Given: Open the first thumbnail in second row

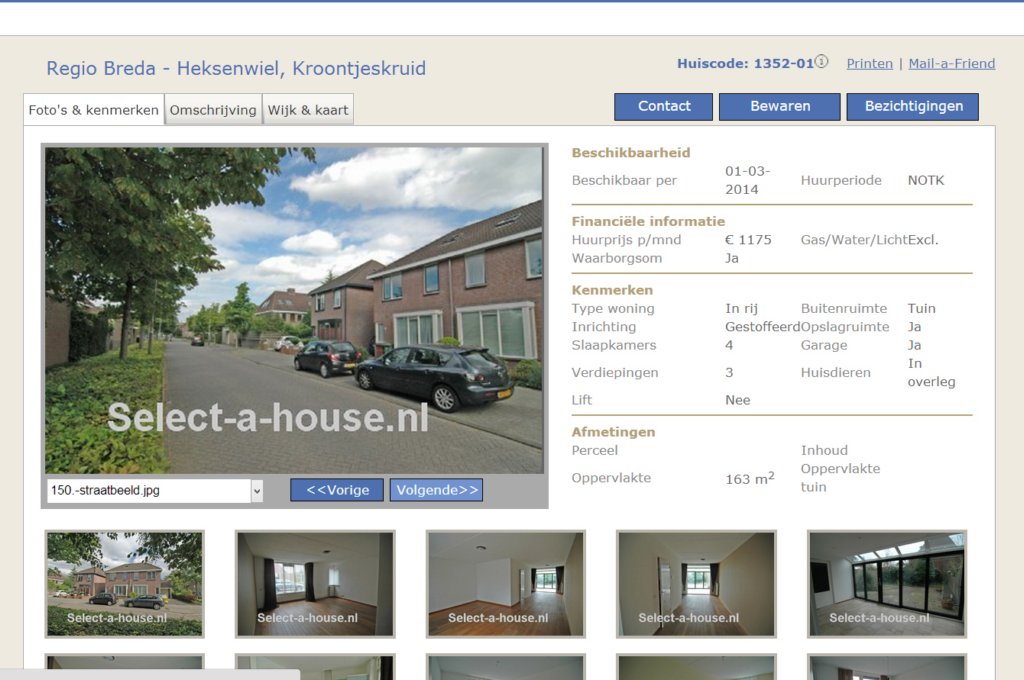Looking at the screenshot, I should (x=124, y=667).
